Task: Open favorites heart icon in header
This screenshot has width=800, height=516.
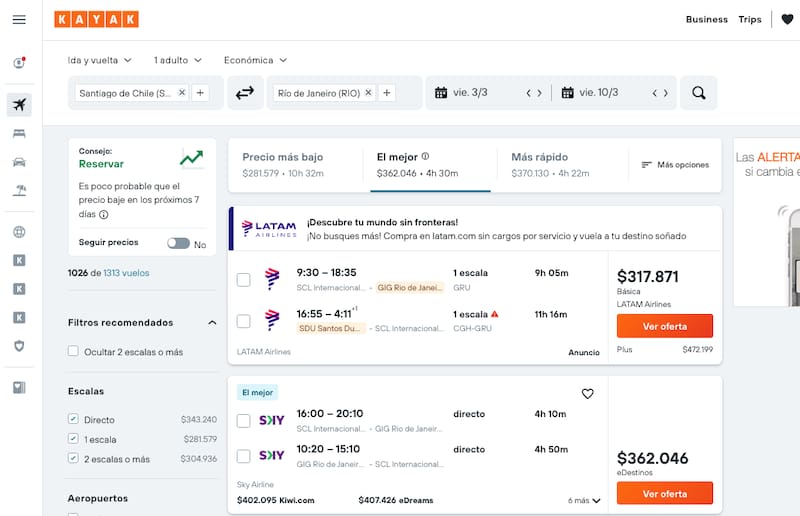Action: pyautogui.click(x=786, y=19)
